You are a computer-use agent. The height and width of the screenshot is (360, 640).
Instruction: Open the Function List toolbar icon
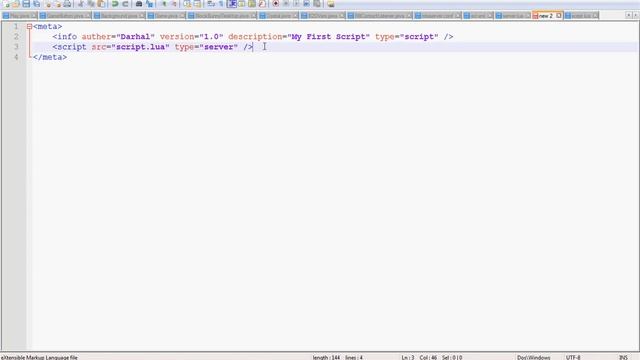[x=262, y=4]
